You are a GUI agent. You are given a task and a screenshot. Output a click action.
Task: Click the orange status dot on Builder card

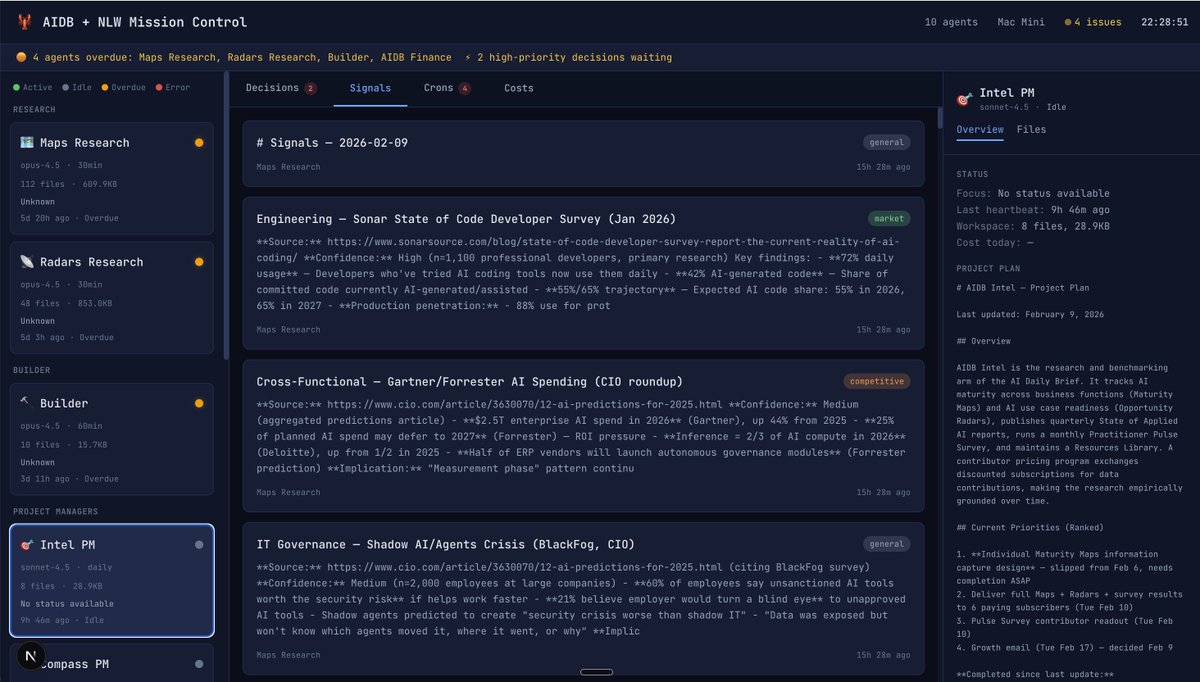(x=199, y=403)
